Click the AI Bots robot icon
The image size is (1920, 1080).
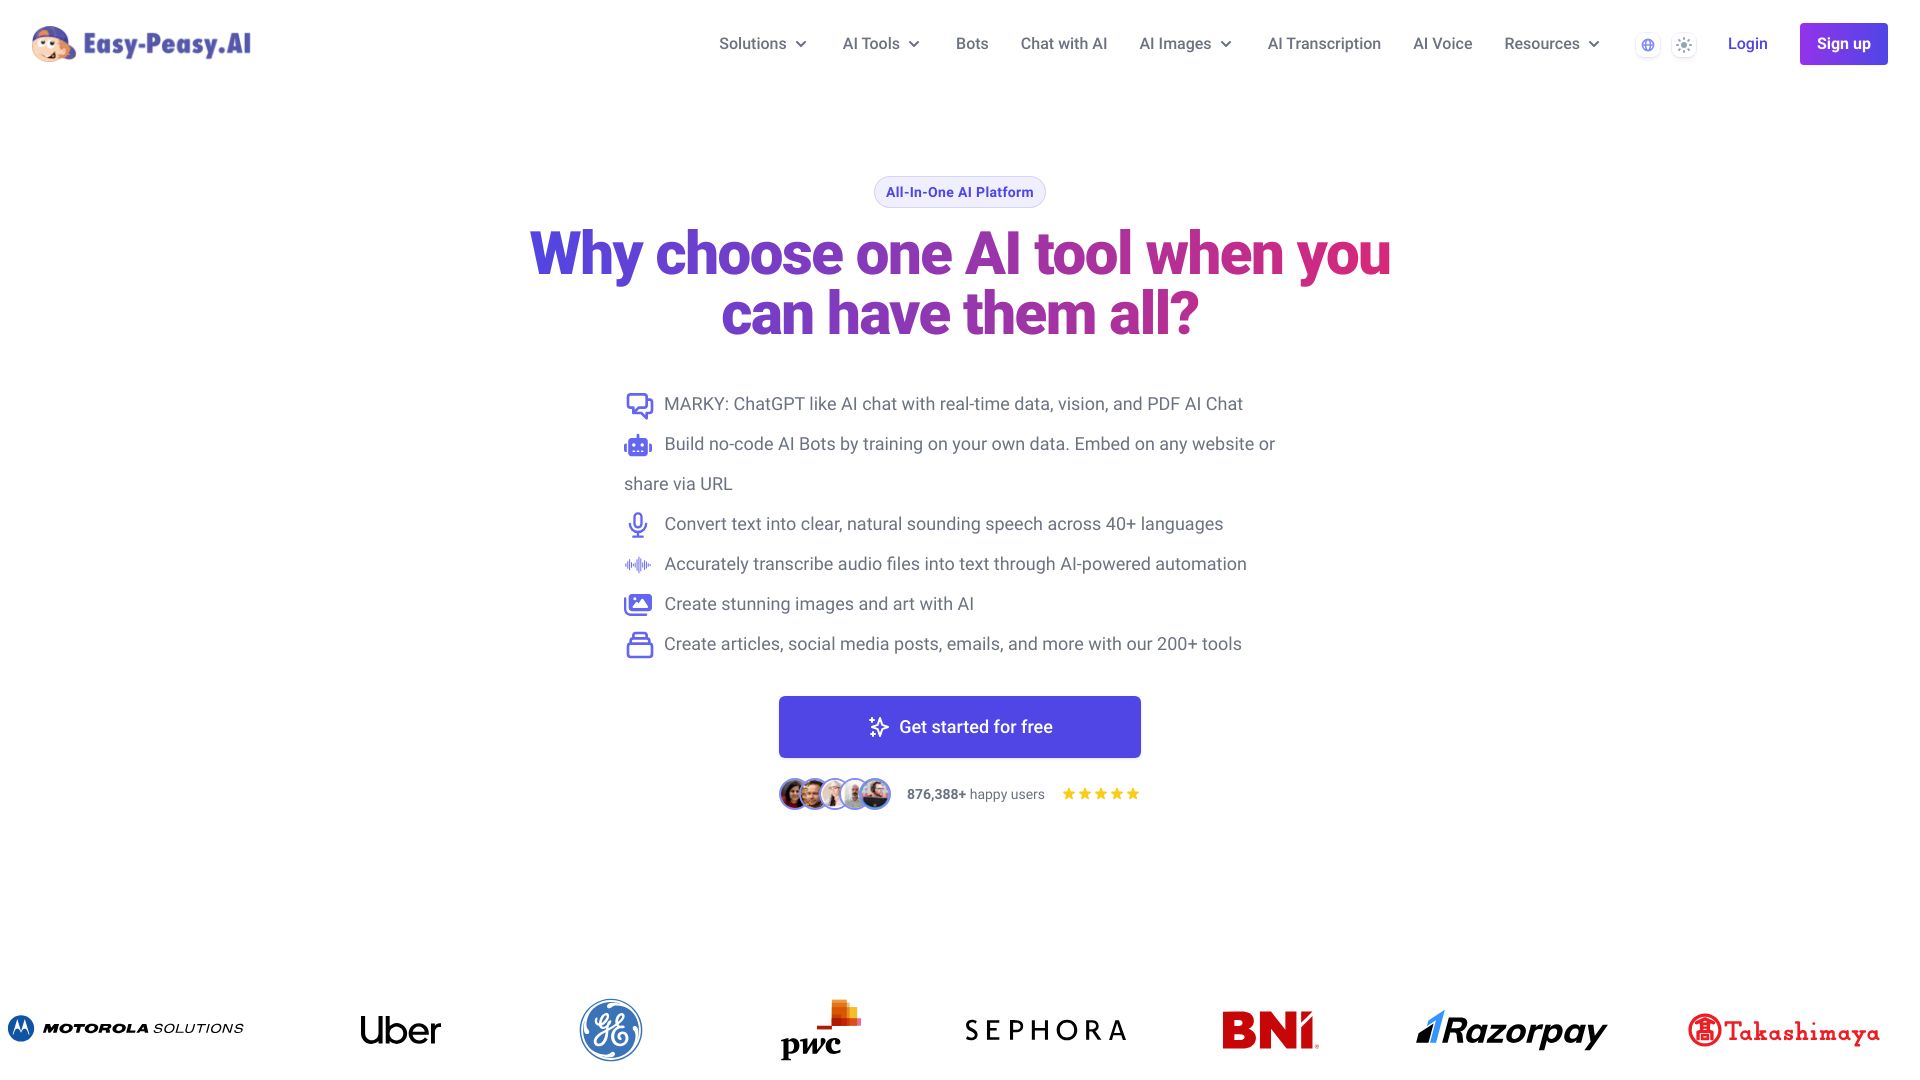coord(638,444)
